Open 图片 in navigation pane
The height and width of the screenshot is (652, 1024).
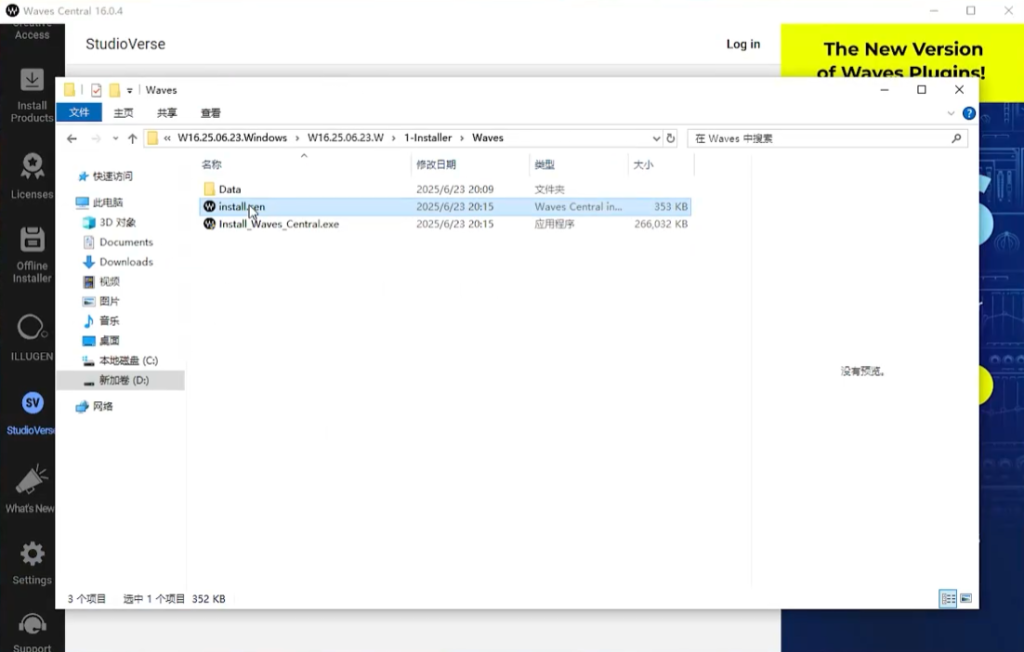(x=109, y=301)
